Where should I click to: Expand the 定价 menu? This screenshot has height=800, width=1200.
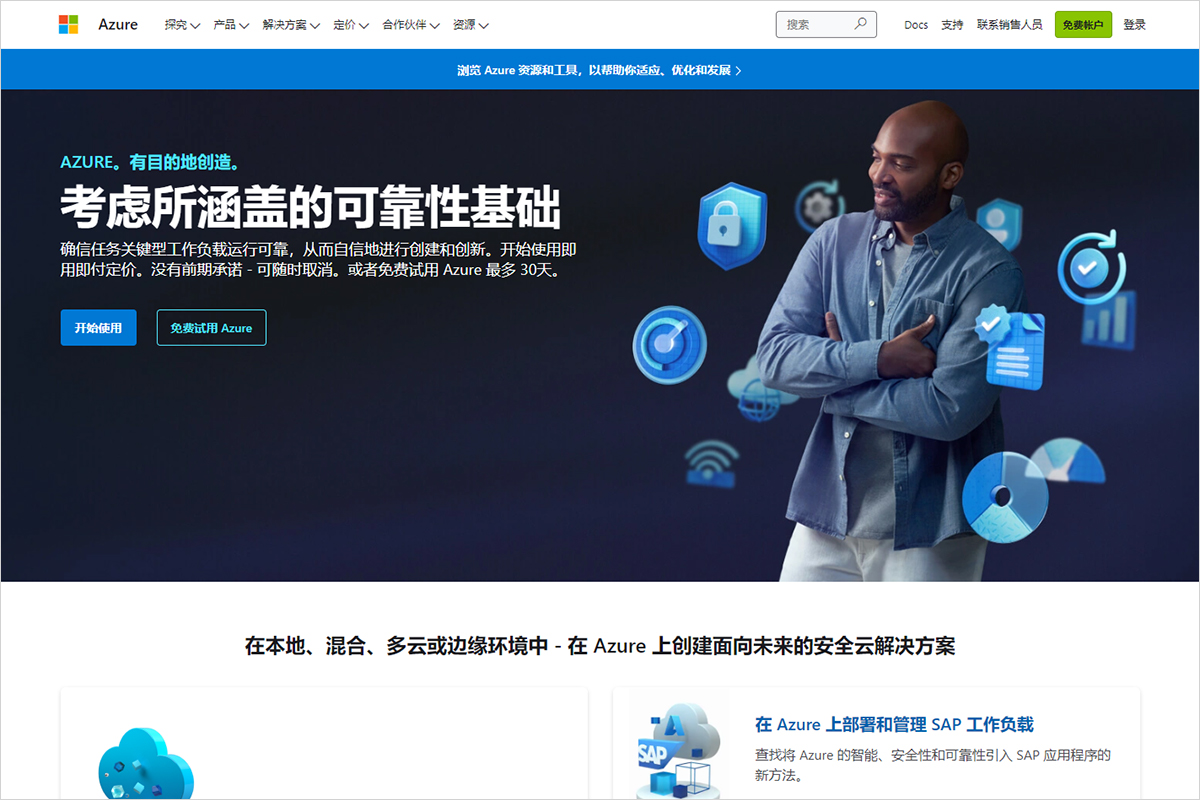tap(351, 25)
